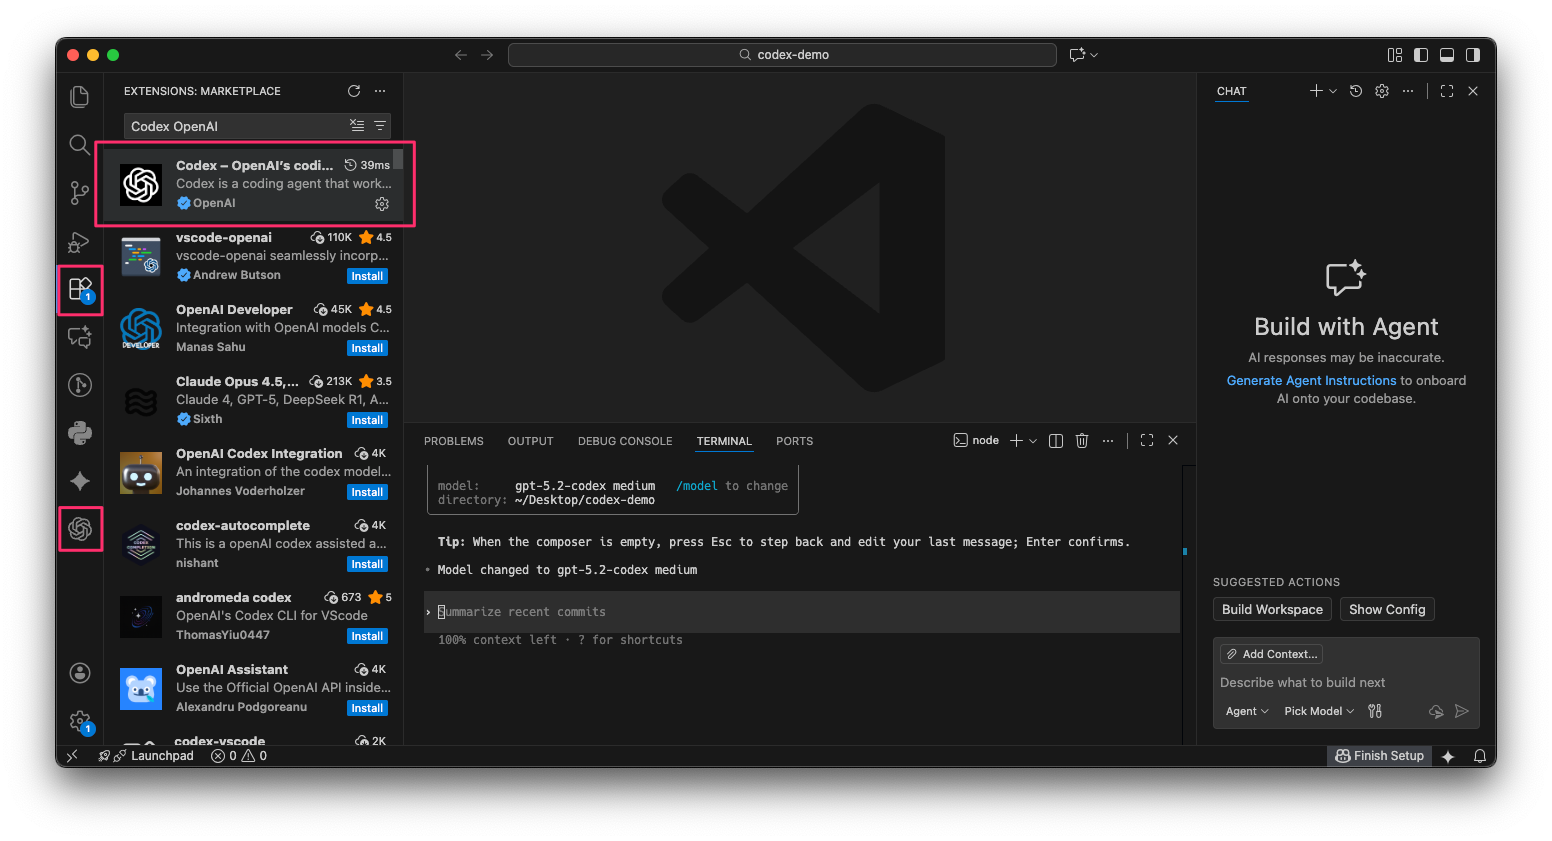Viewport: 1552px width, 841px height.
Task: Toggle the bottom panel visibility
Action: [1447, 55]
